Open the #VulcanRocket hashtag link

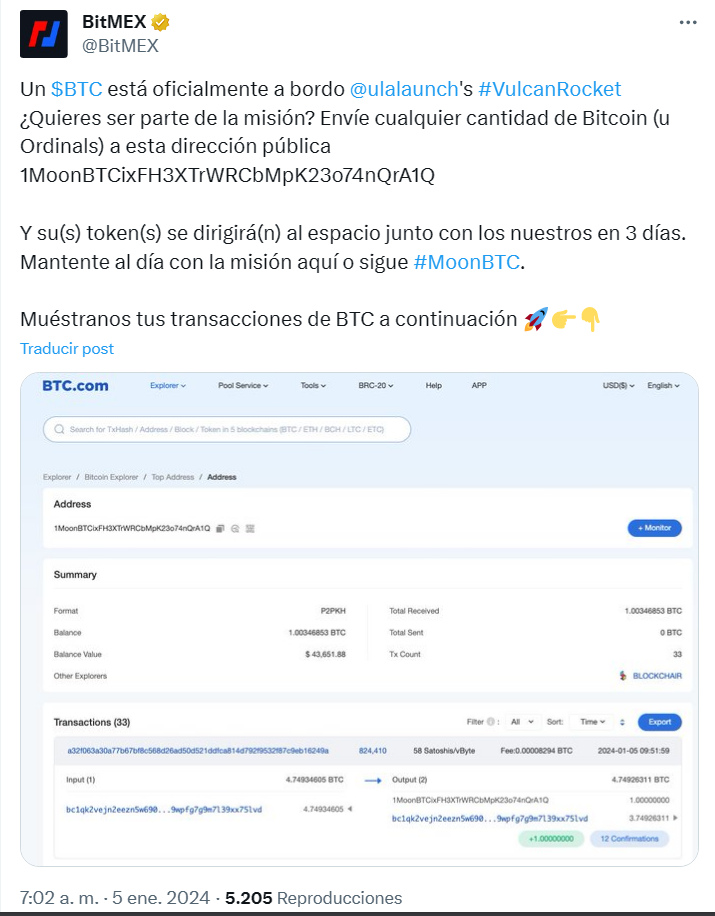[550, 89]
